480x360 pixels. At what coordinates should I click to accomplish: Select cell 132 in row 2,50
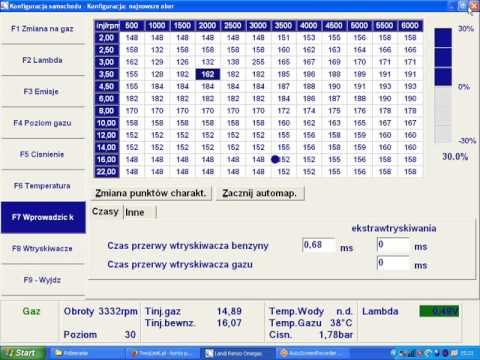(157, 50)
